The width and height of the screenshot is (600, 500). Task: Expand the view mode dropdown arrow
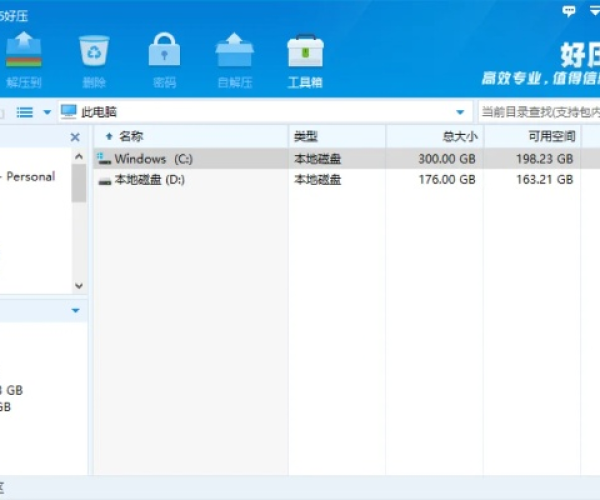coord(47,112)
